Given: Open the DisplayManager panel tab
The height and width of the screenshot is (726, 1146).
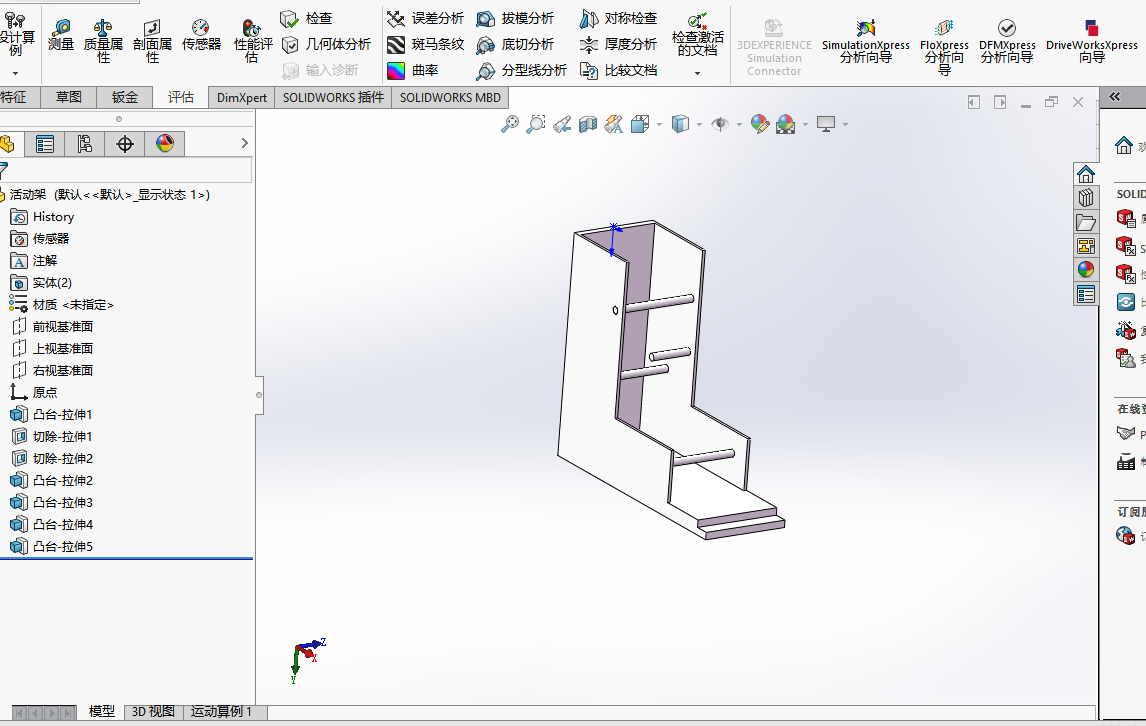Looking at the screenshot, I should (x=165, y=144).
